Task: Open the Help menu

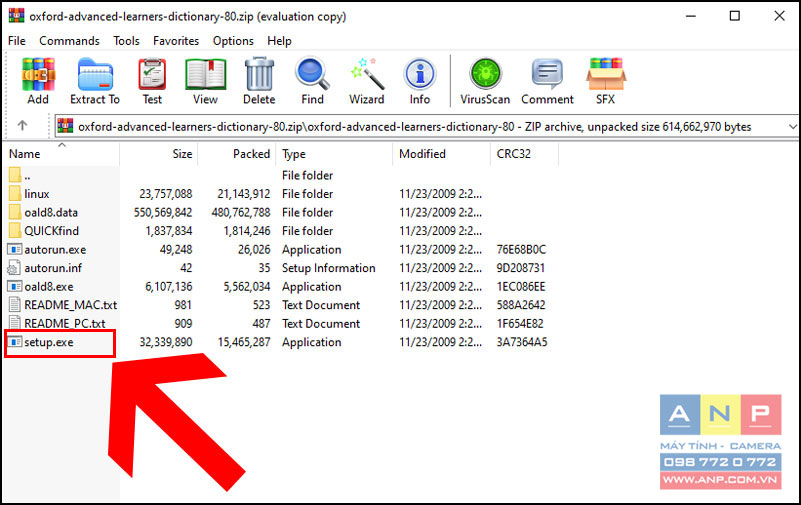Action: click(x=279, y=41)
